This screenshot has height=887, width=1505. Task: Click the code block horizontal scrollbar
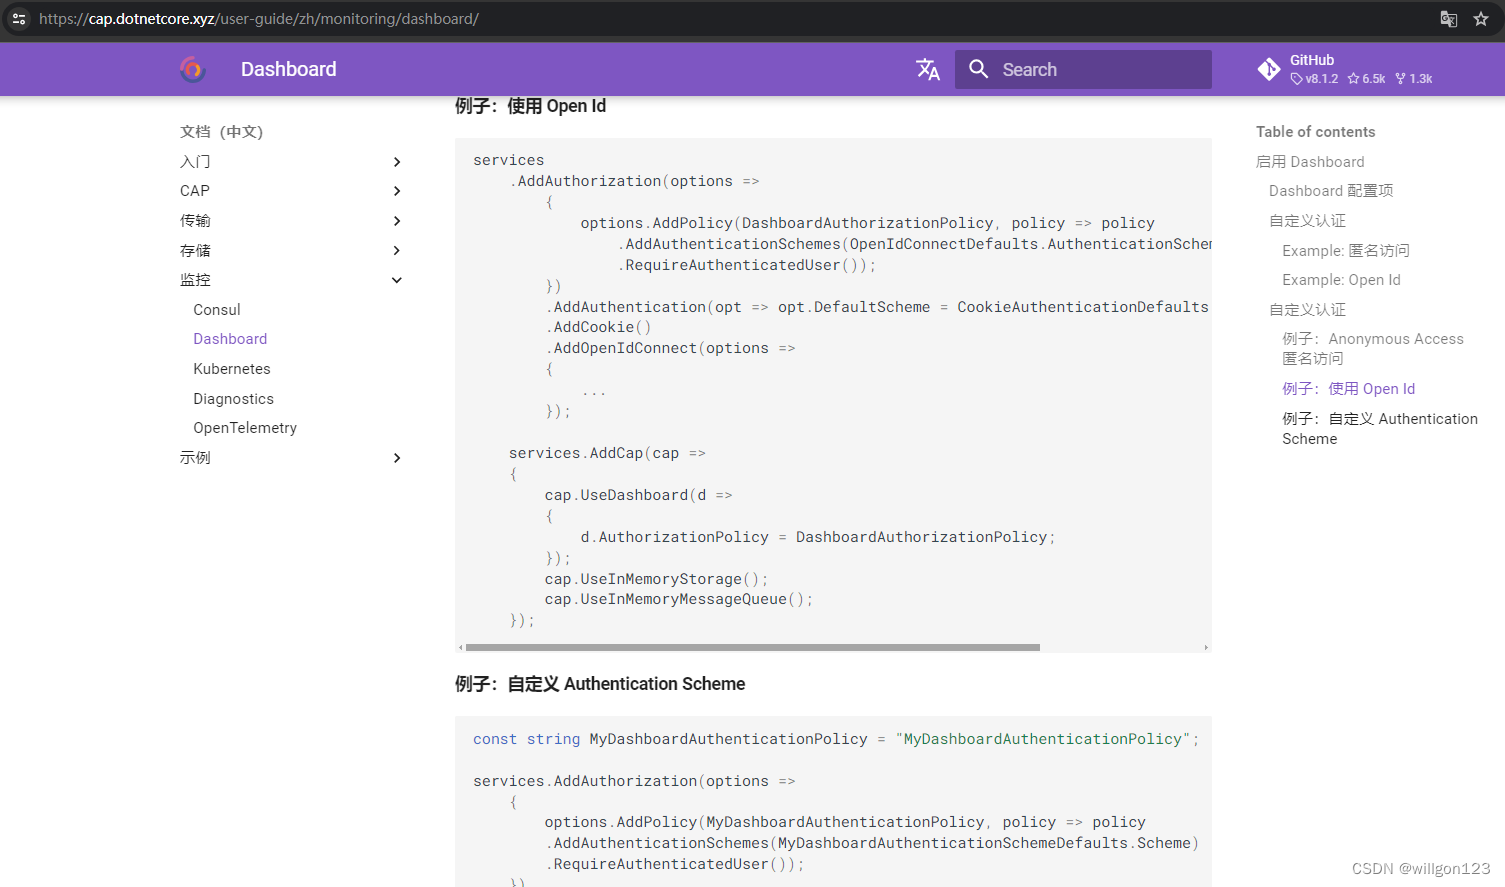coord(753,648)
